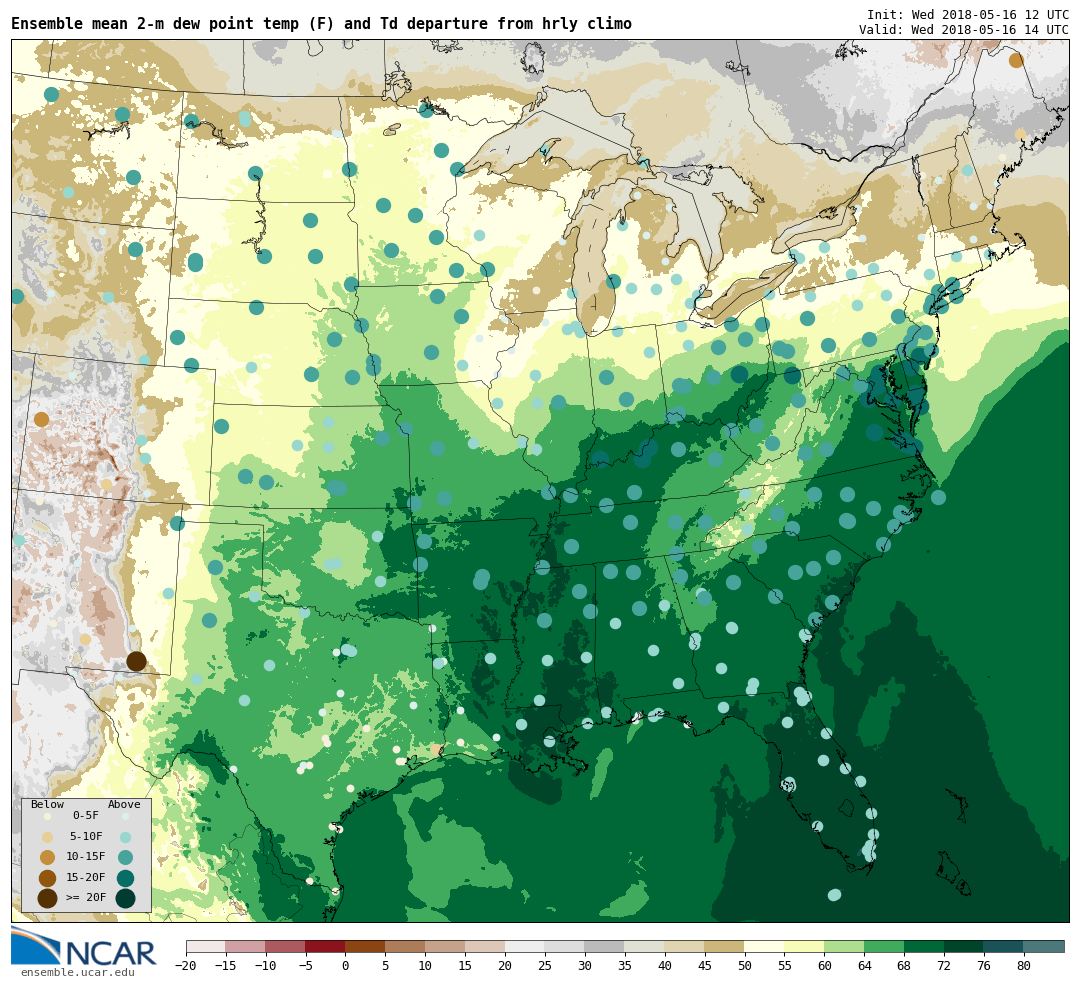This screenshot has height=985, width=1080.
Task: Open the ensemble.ucar.edu link
Action: (77, 972)
